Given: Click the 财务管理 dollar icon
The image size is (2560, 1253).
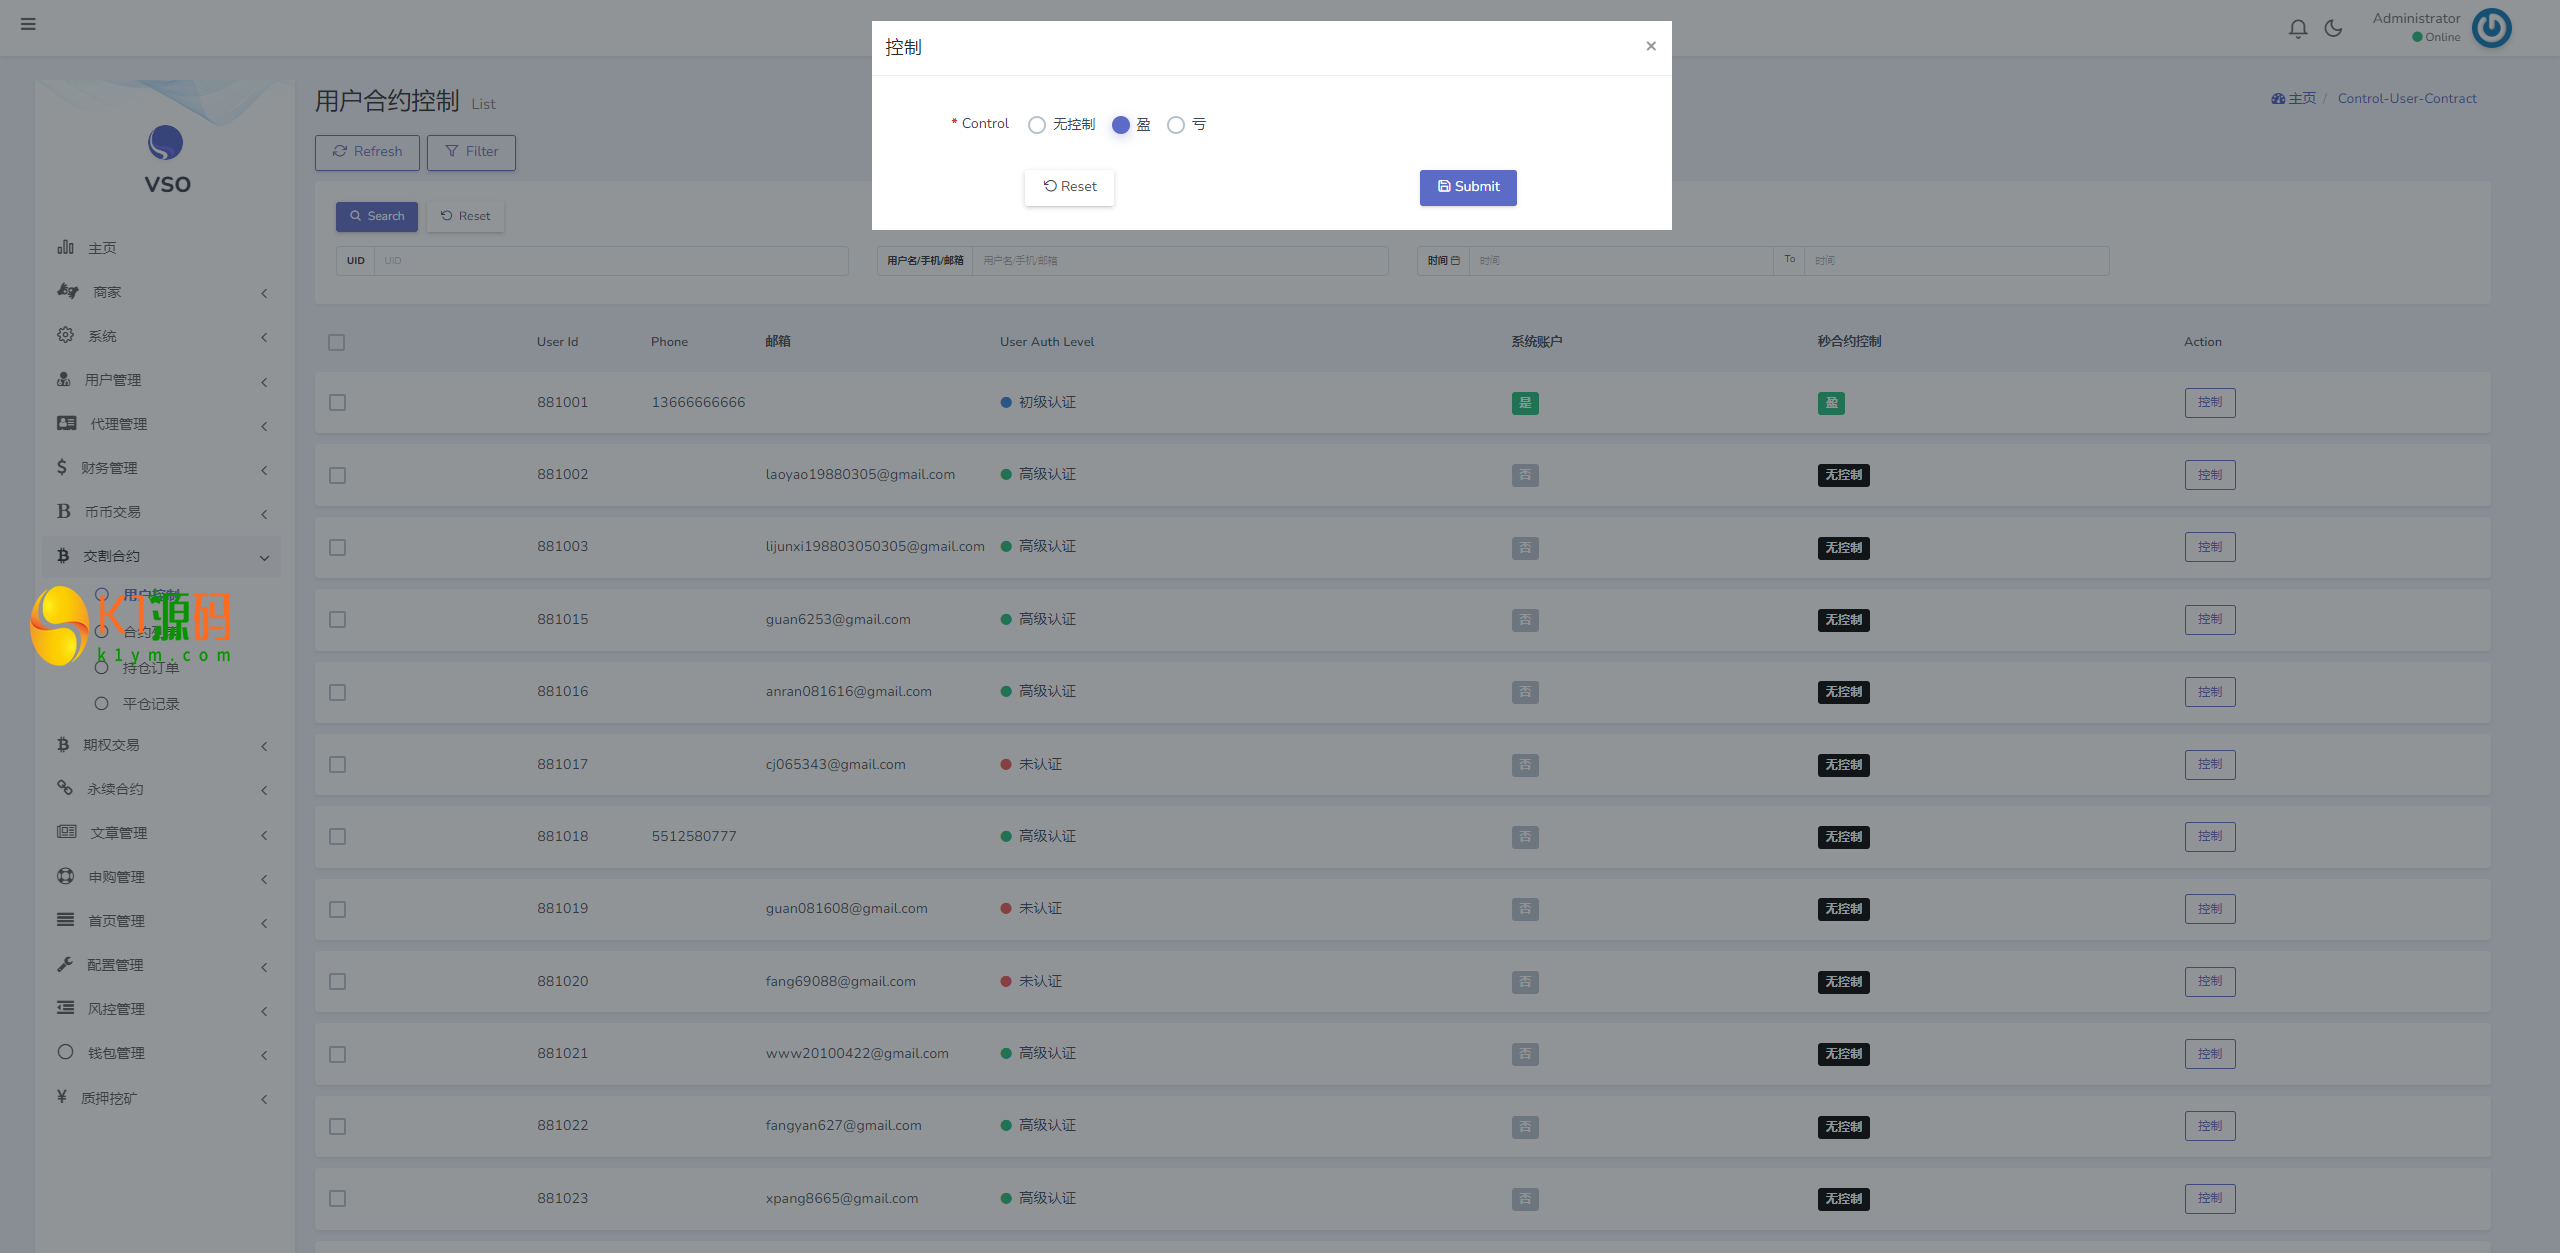Looking at the screenshot, I should click(x=62, y=467).
